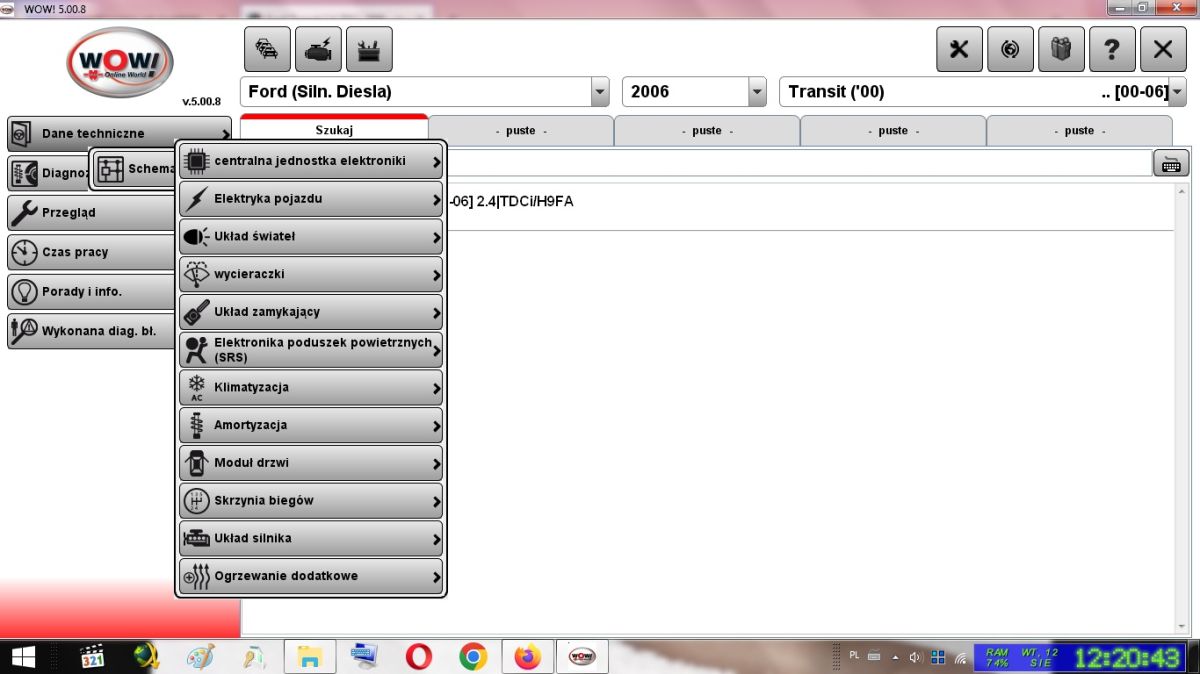Viewport: 1200px width, 674px height.
Task: Open the Wykonana diag. bł. sidebar item
Action: [x=92, y=330]
